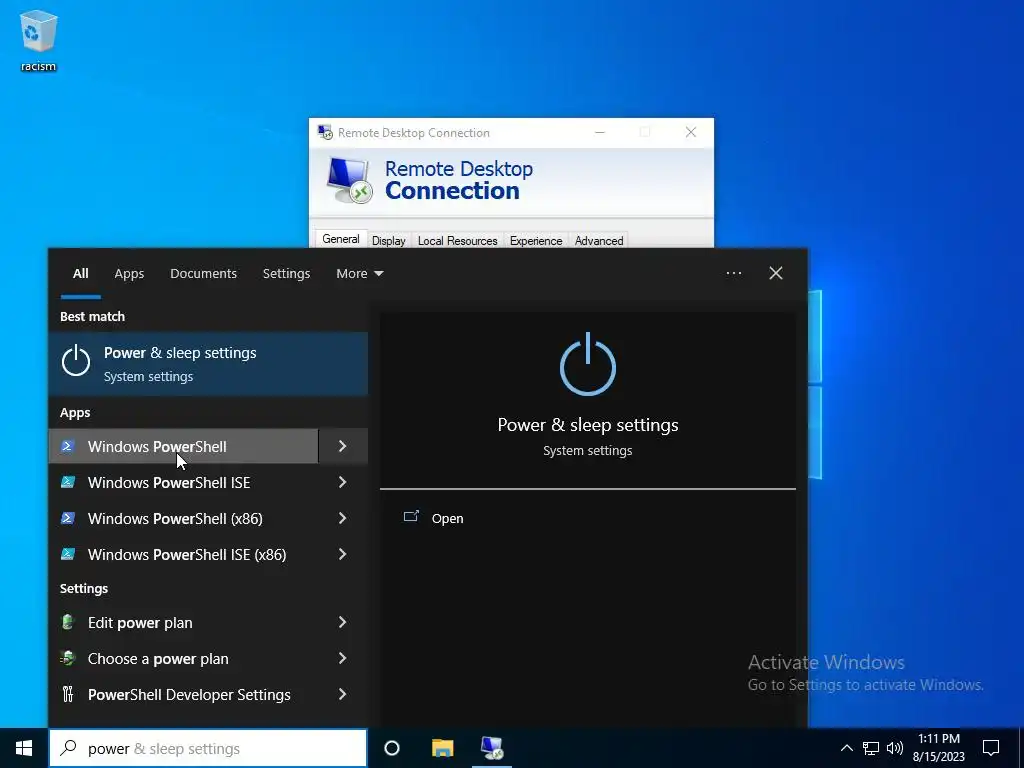Close the search results panel

(x=776, y=273)
